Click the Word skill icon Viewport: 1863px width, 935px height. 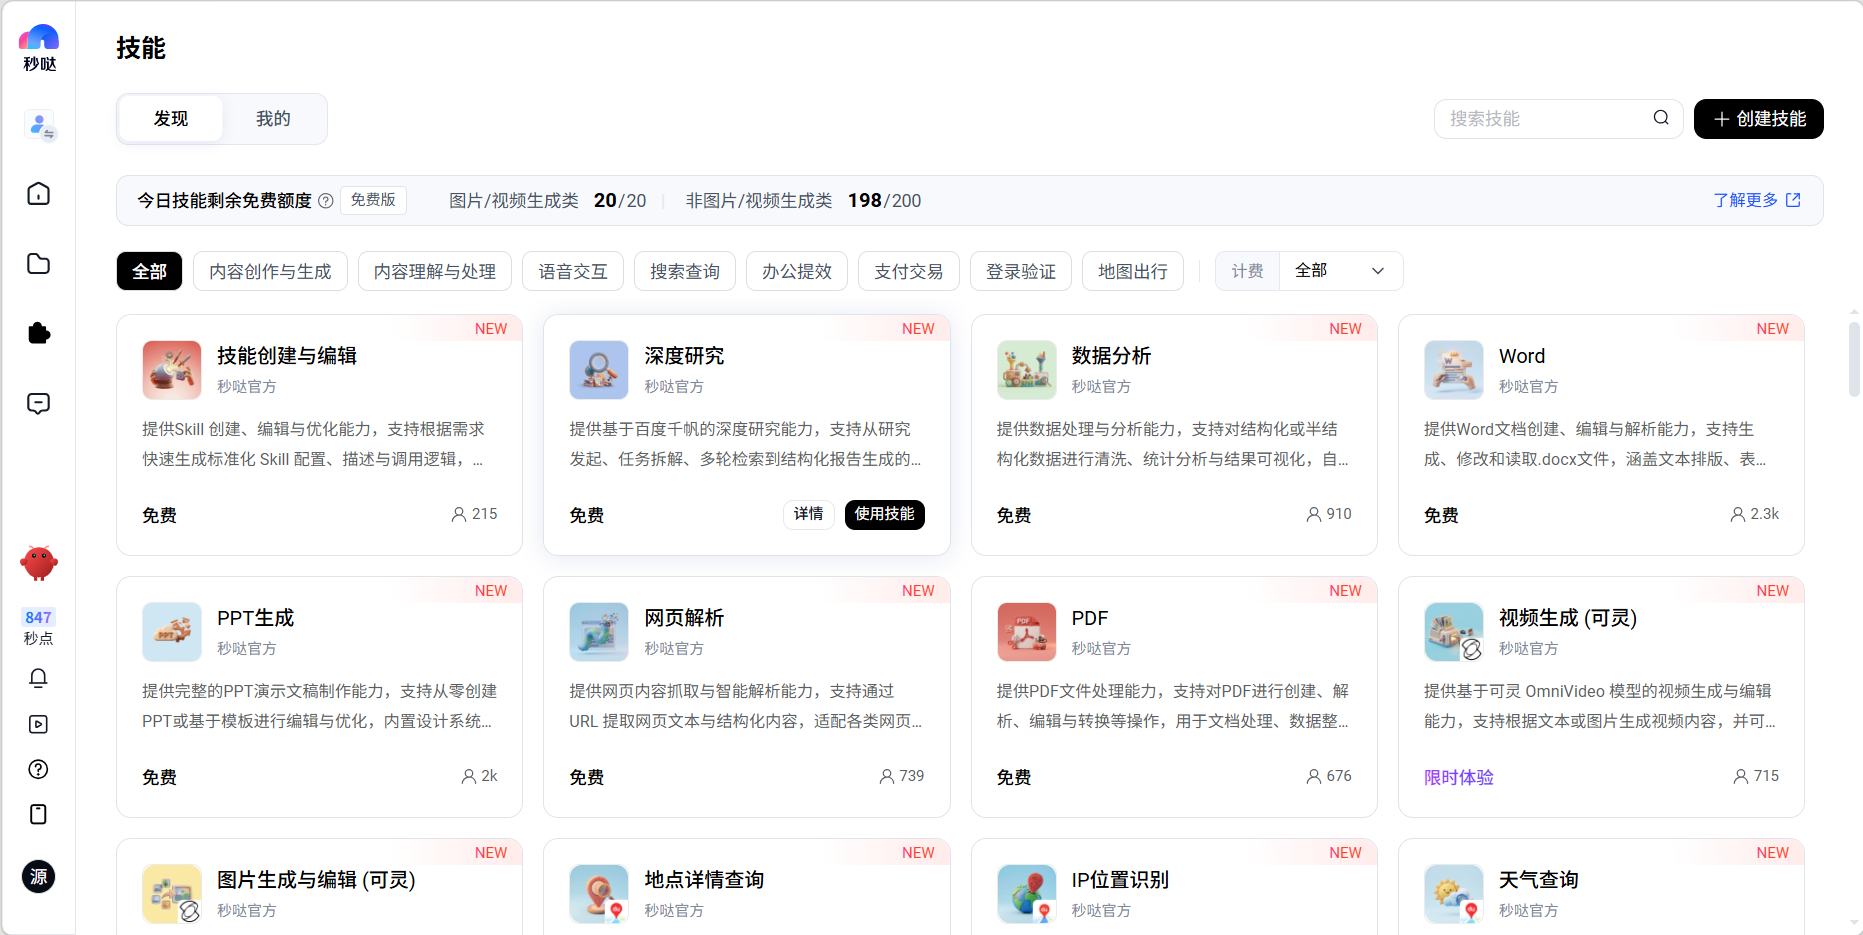(1454, 370)
